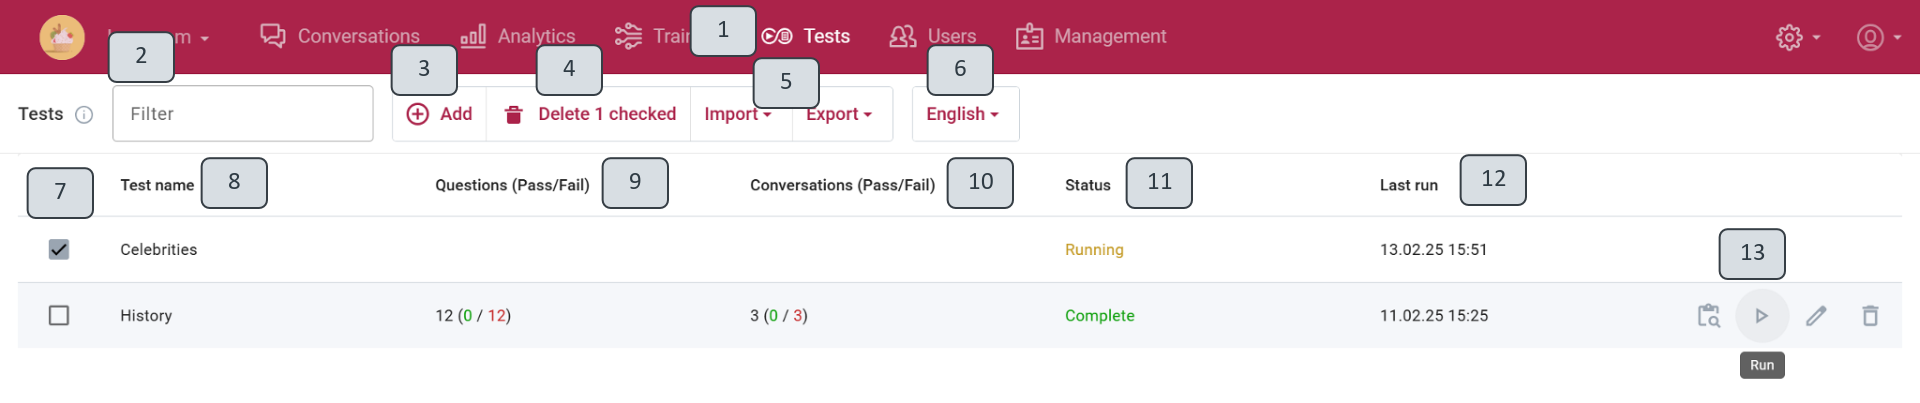Focus the Filter input field
Image resolution: width=1920 pixels, height=403 pixels.
[243, 113]
